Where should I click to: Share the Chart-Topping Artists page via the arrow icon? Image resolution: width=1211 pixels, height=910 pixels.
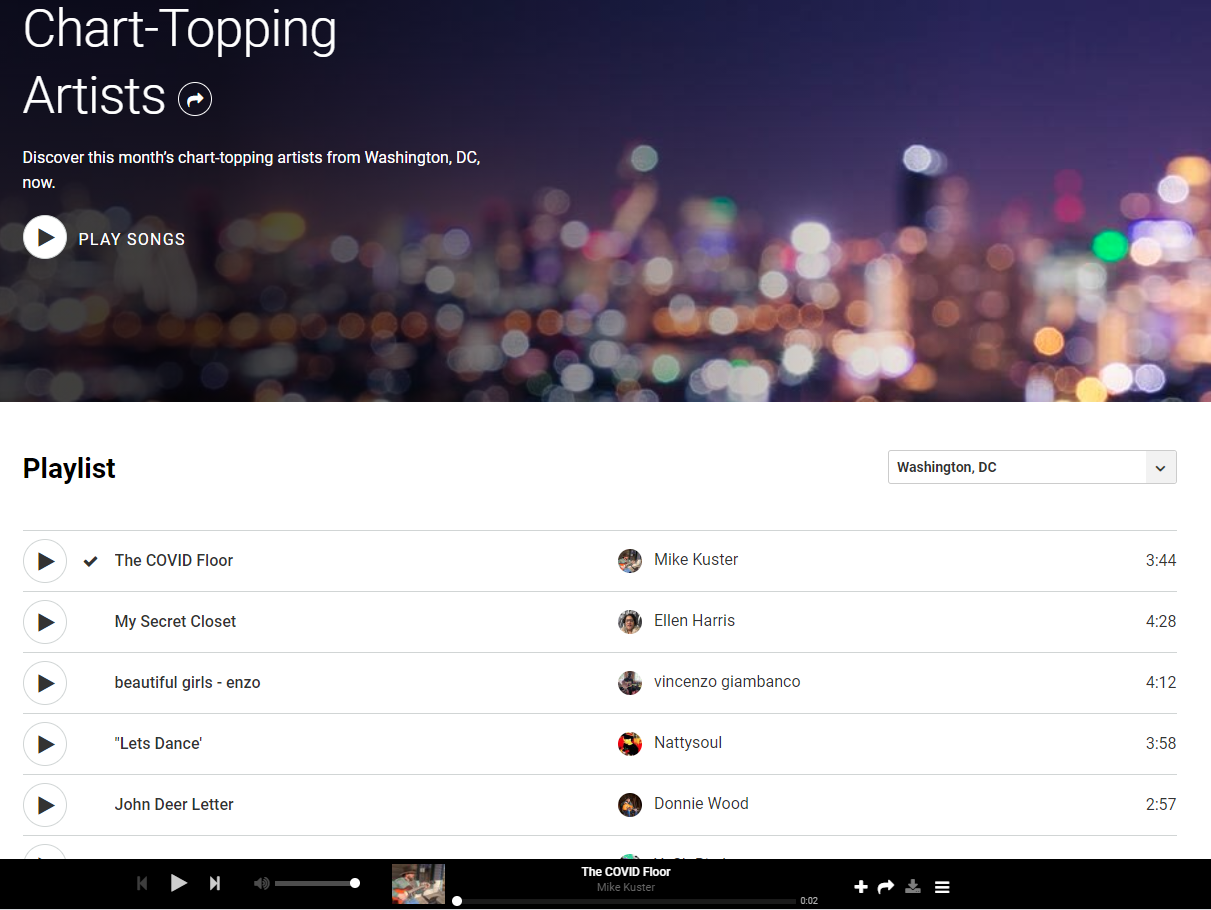point(195,98)
